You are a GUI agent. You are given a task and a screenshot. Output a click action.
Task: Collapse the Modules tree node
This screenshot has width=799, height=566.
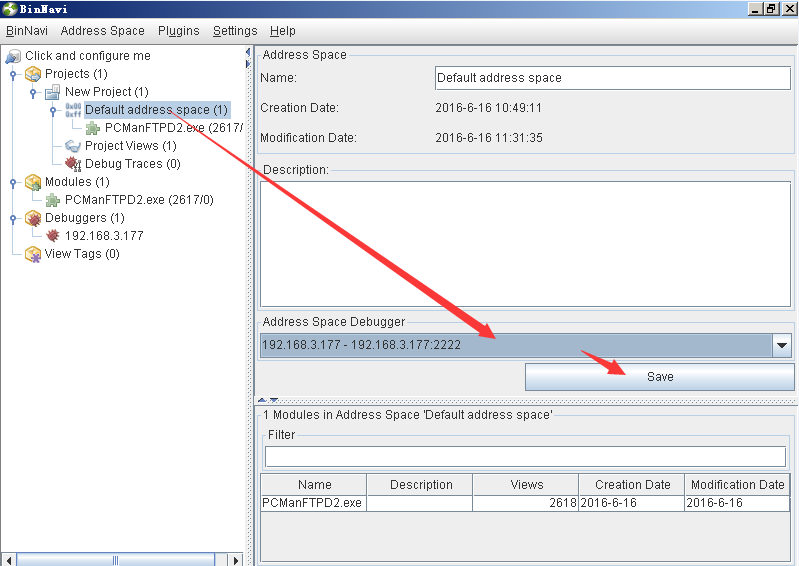click(13, 182)
